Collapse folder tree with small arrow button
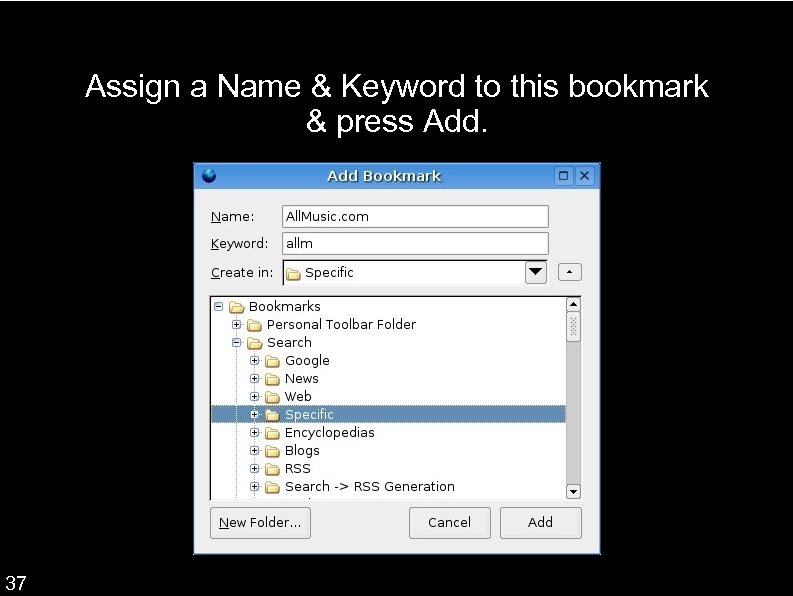Screen dimensions: 793x596 click(569, 272)
